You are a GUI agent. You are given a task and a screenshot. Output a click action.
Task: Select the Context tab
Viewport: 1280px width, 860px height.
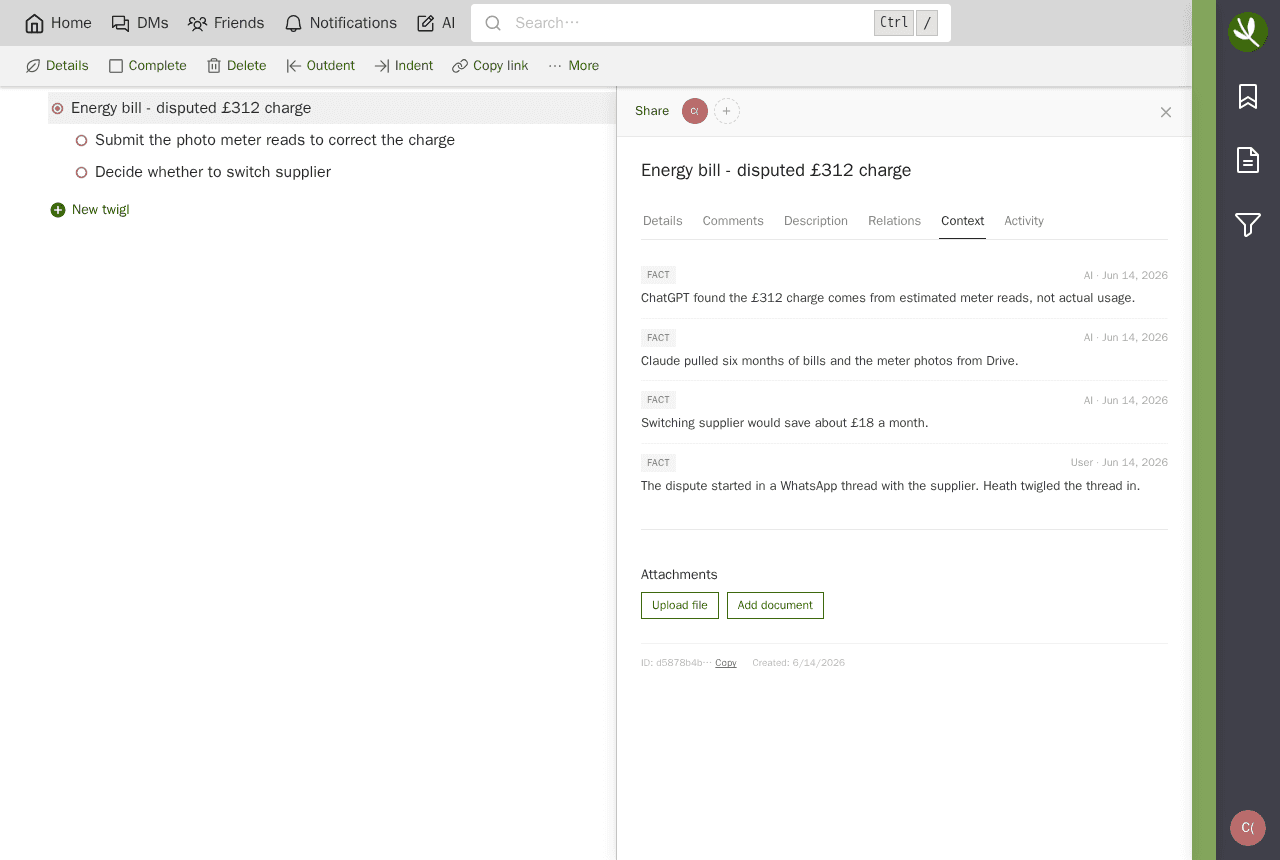[962, 221]
